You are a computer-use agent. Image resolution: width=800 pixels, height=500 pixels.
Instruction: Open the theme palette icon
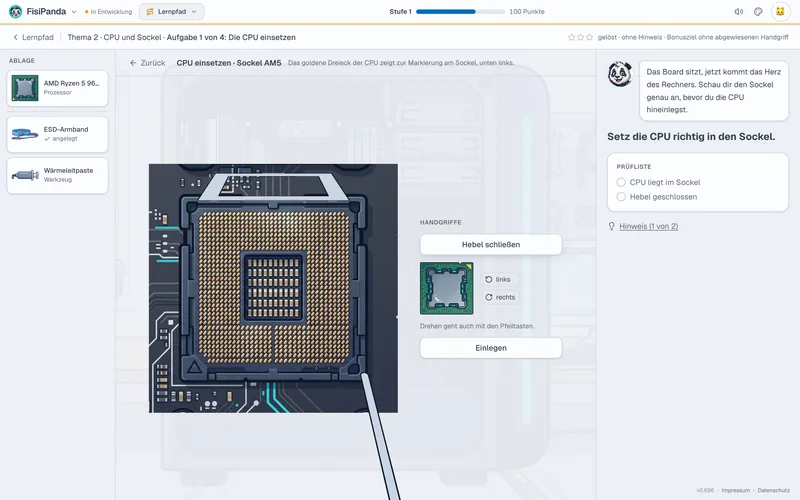758,12
